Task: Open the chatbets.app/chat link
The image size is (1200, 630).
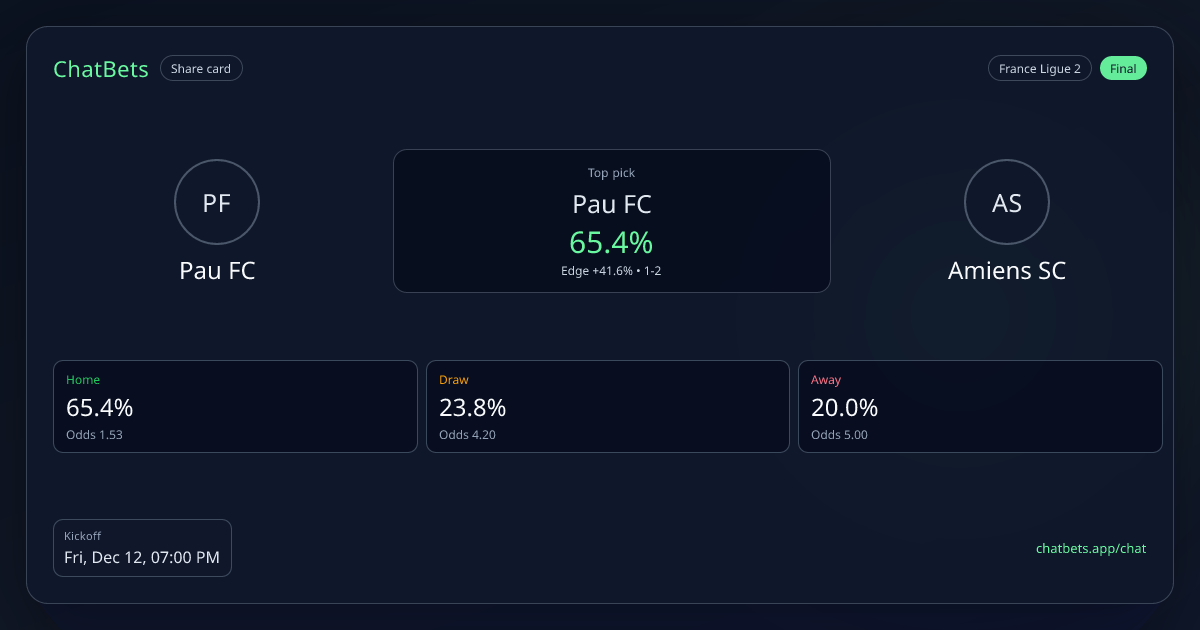Action: coord(1090,548)
